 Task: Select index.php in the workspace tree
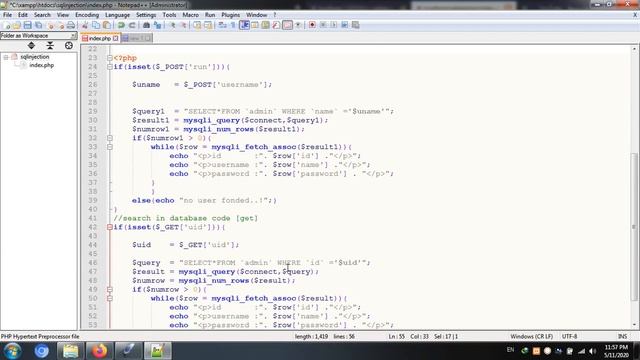pyautogui.click(x=41, y=65)
